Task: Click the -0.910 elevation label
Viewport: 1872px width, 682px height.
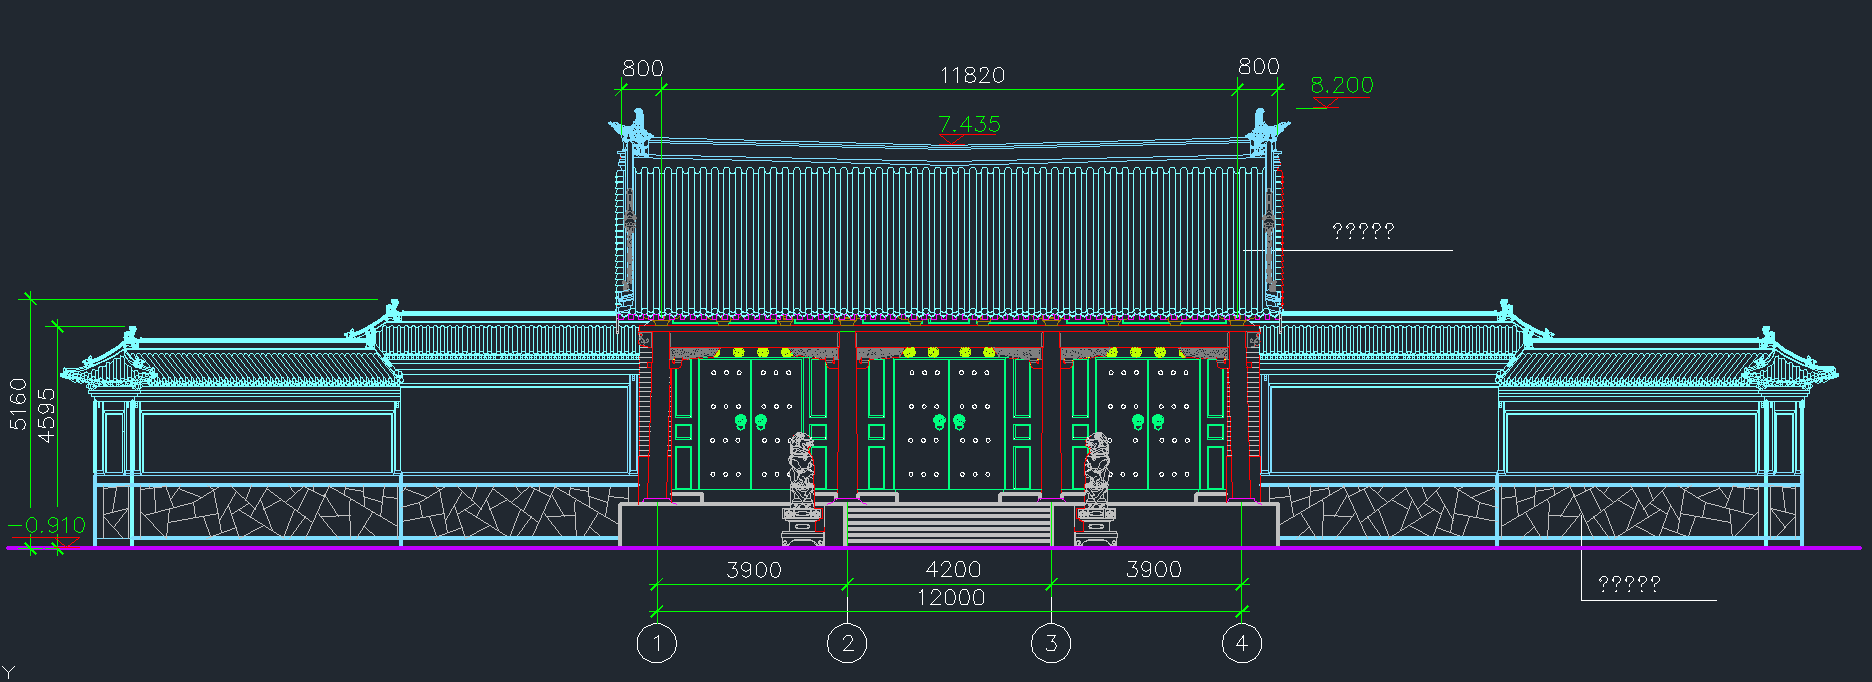Action: (x=50, y=525)
